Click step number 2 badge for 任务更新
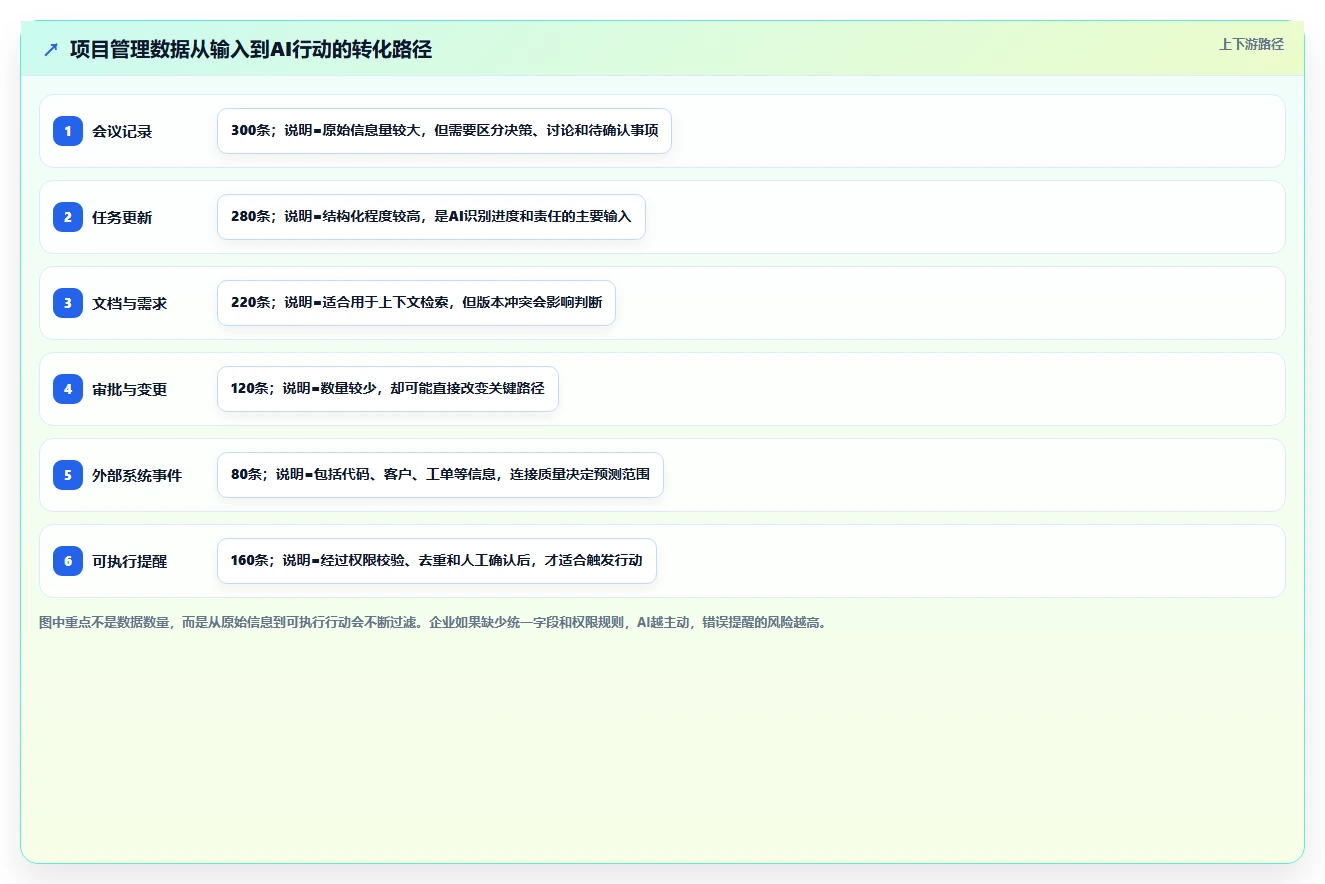The height and width of the screenshot is (884, 1325). coord(68,217)
